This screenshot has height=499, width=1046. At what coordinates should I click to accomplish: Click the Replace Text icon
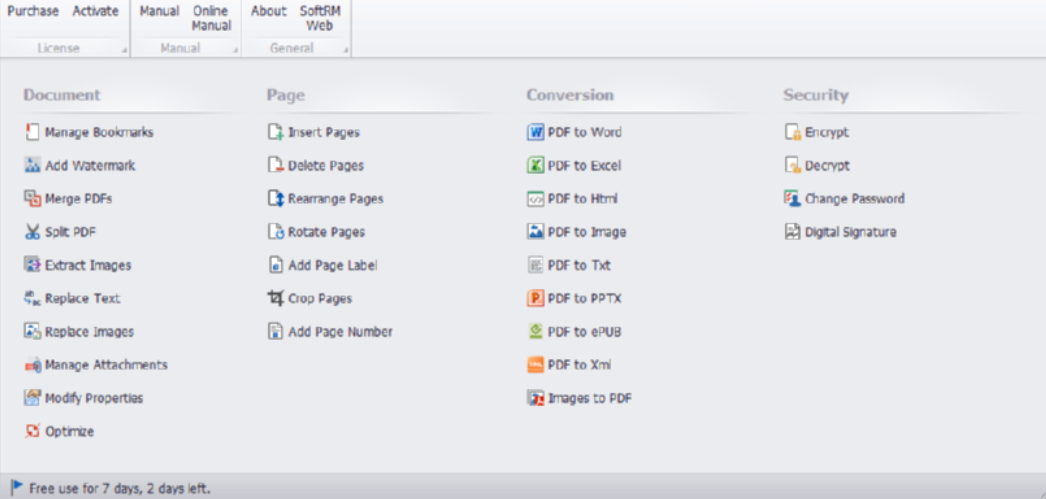click(x=32, y=298)
